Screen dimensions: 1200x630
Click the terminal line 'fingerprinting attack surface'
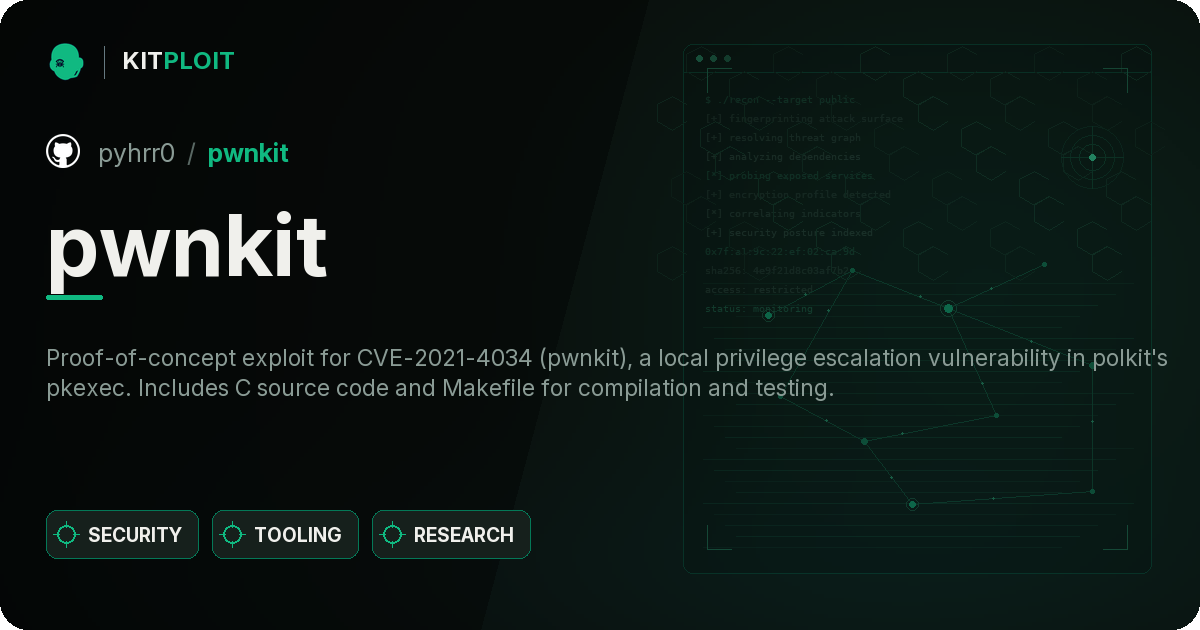pyautogui.click(x=804, y=119)
